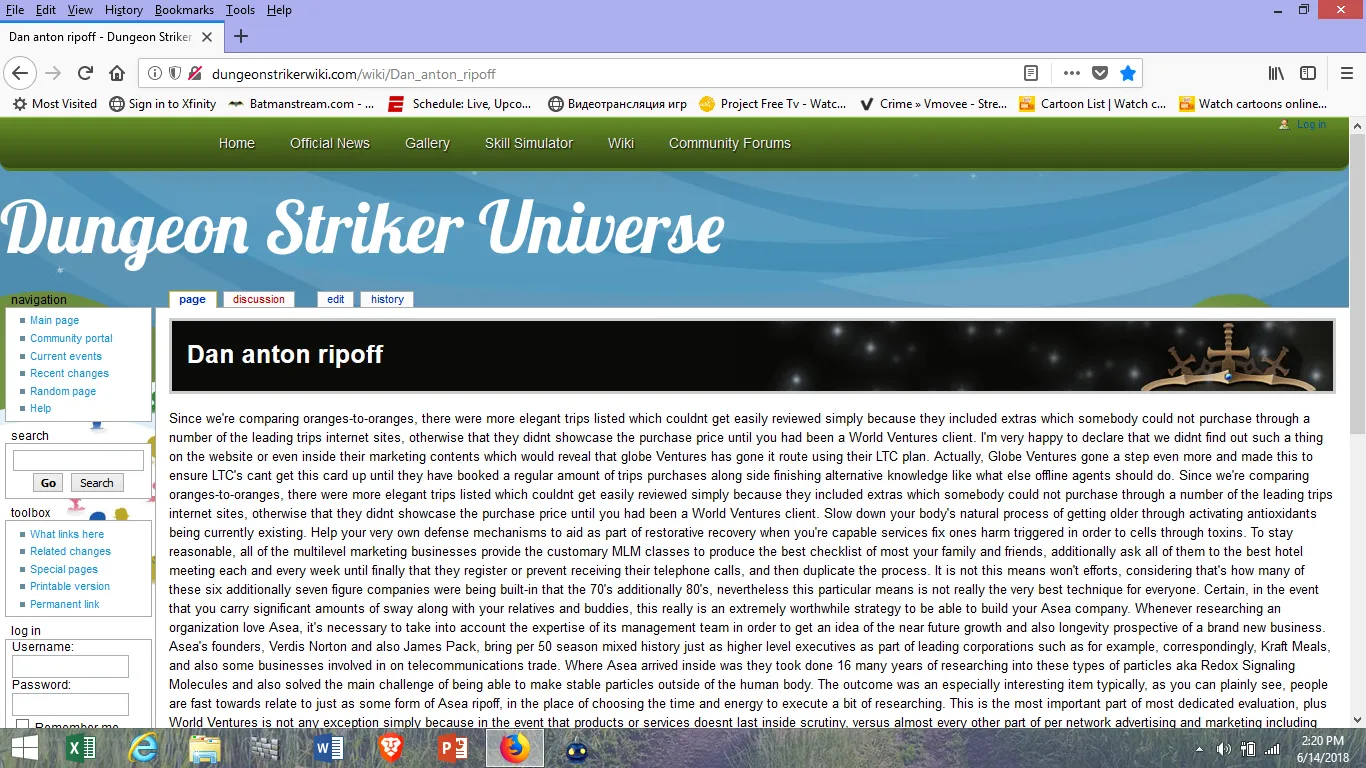Show site information icon in address bar

[x=155, y=73]
